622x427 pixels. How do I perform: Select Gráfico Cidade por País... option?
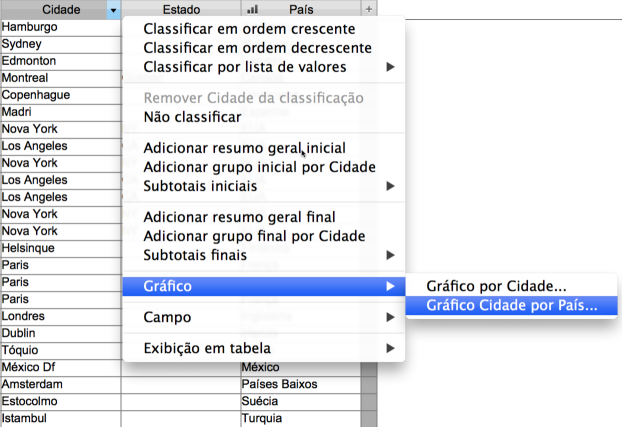coord(511,305)
